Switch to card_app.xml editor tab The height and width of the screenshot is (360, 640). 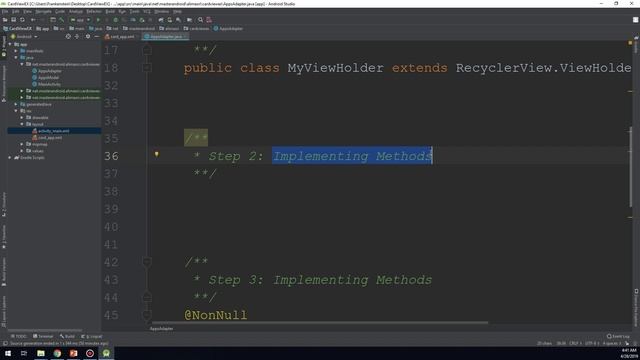click(119, 37)
